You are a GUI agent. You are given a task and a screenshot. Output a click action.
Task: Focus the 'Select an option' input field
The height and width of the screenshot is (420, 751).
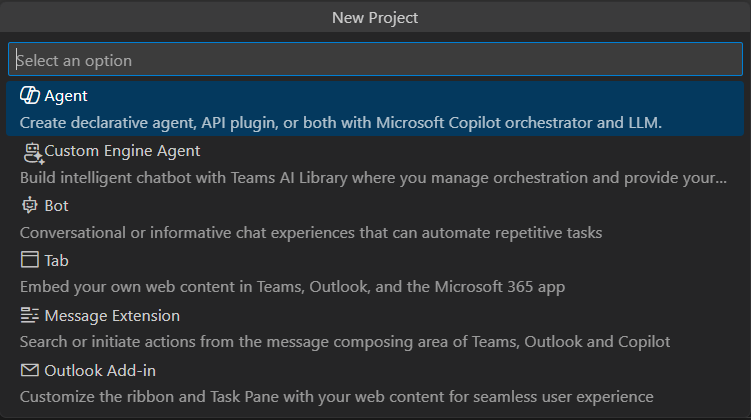coord(375,59)
